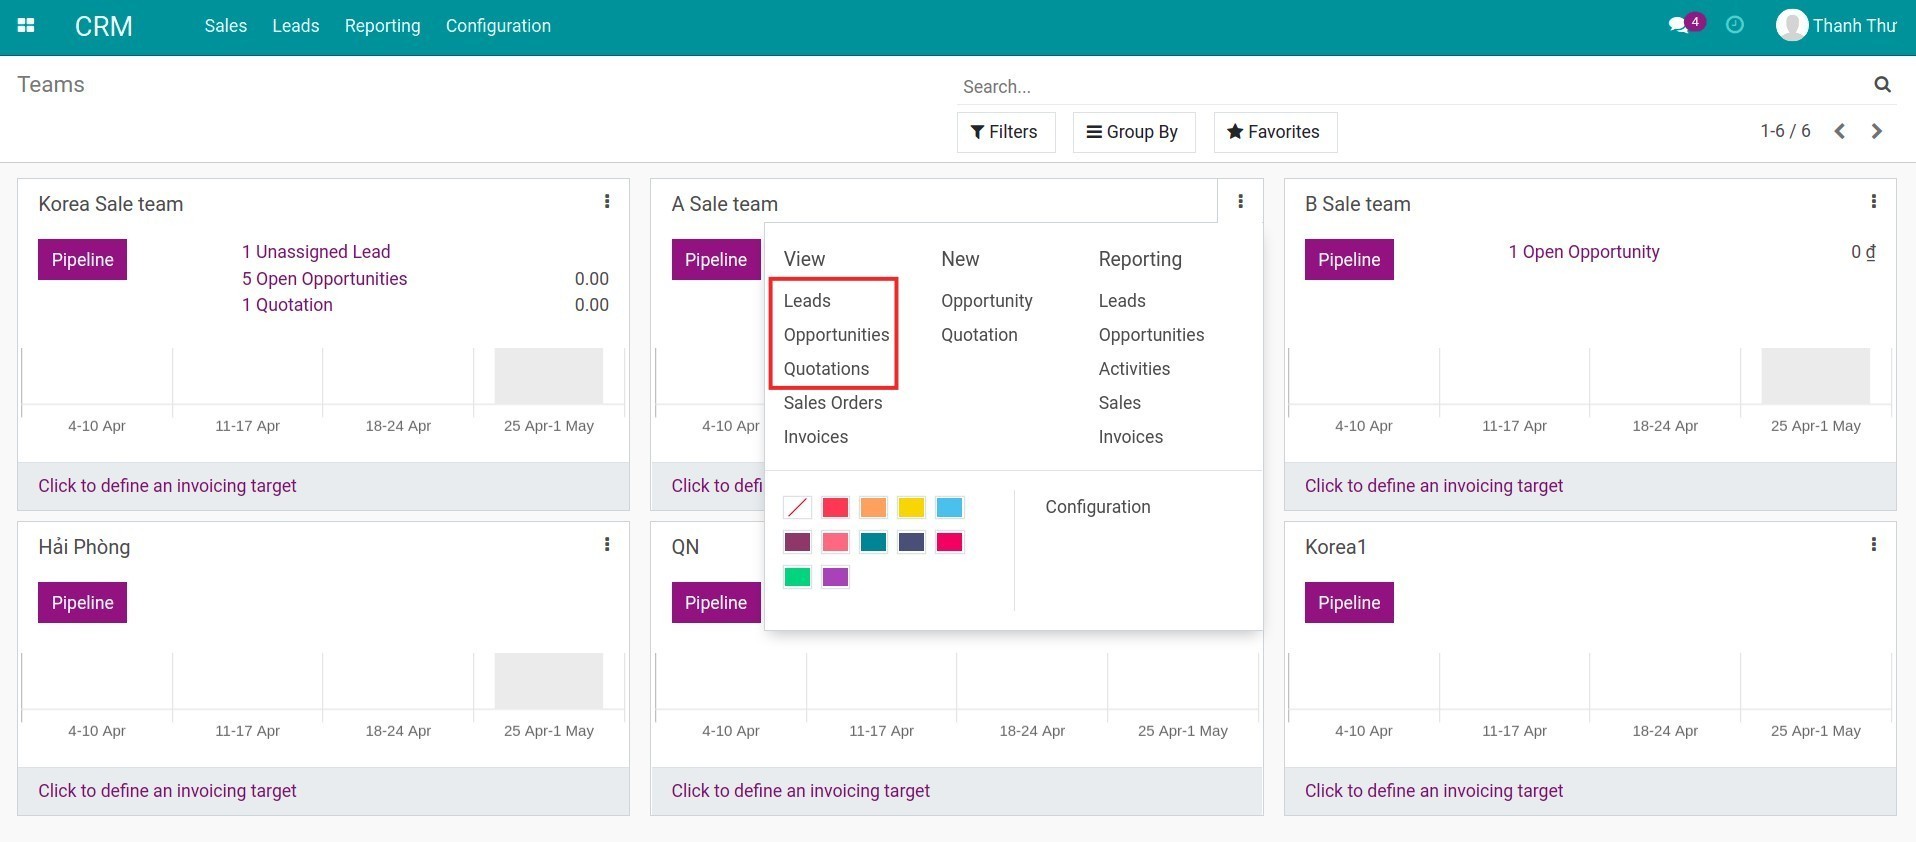Click the search magnifier icon
This screenshot has height=842, width=1916.
tap(1882, 85)
